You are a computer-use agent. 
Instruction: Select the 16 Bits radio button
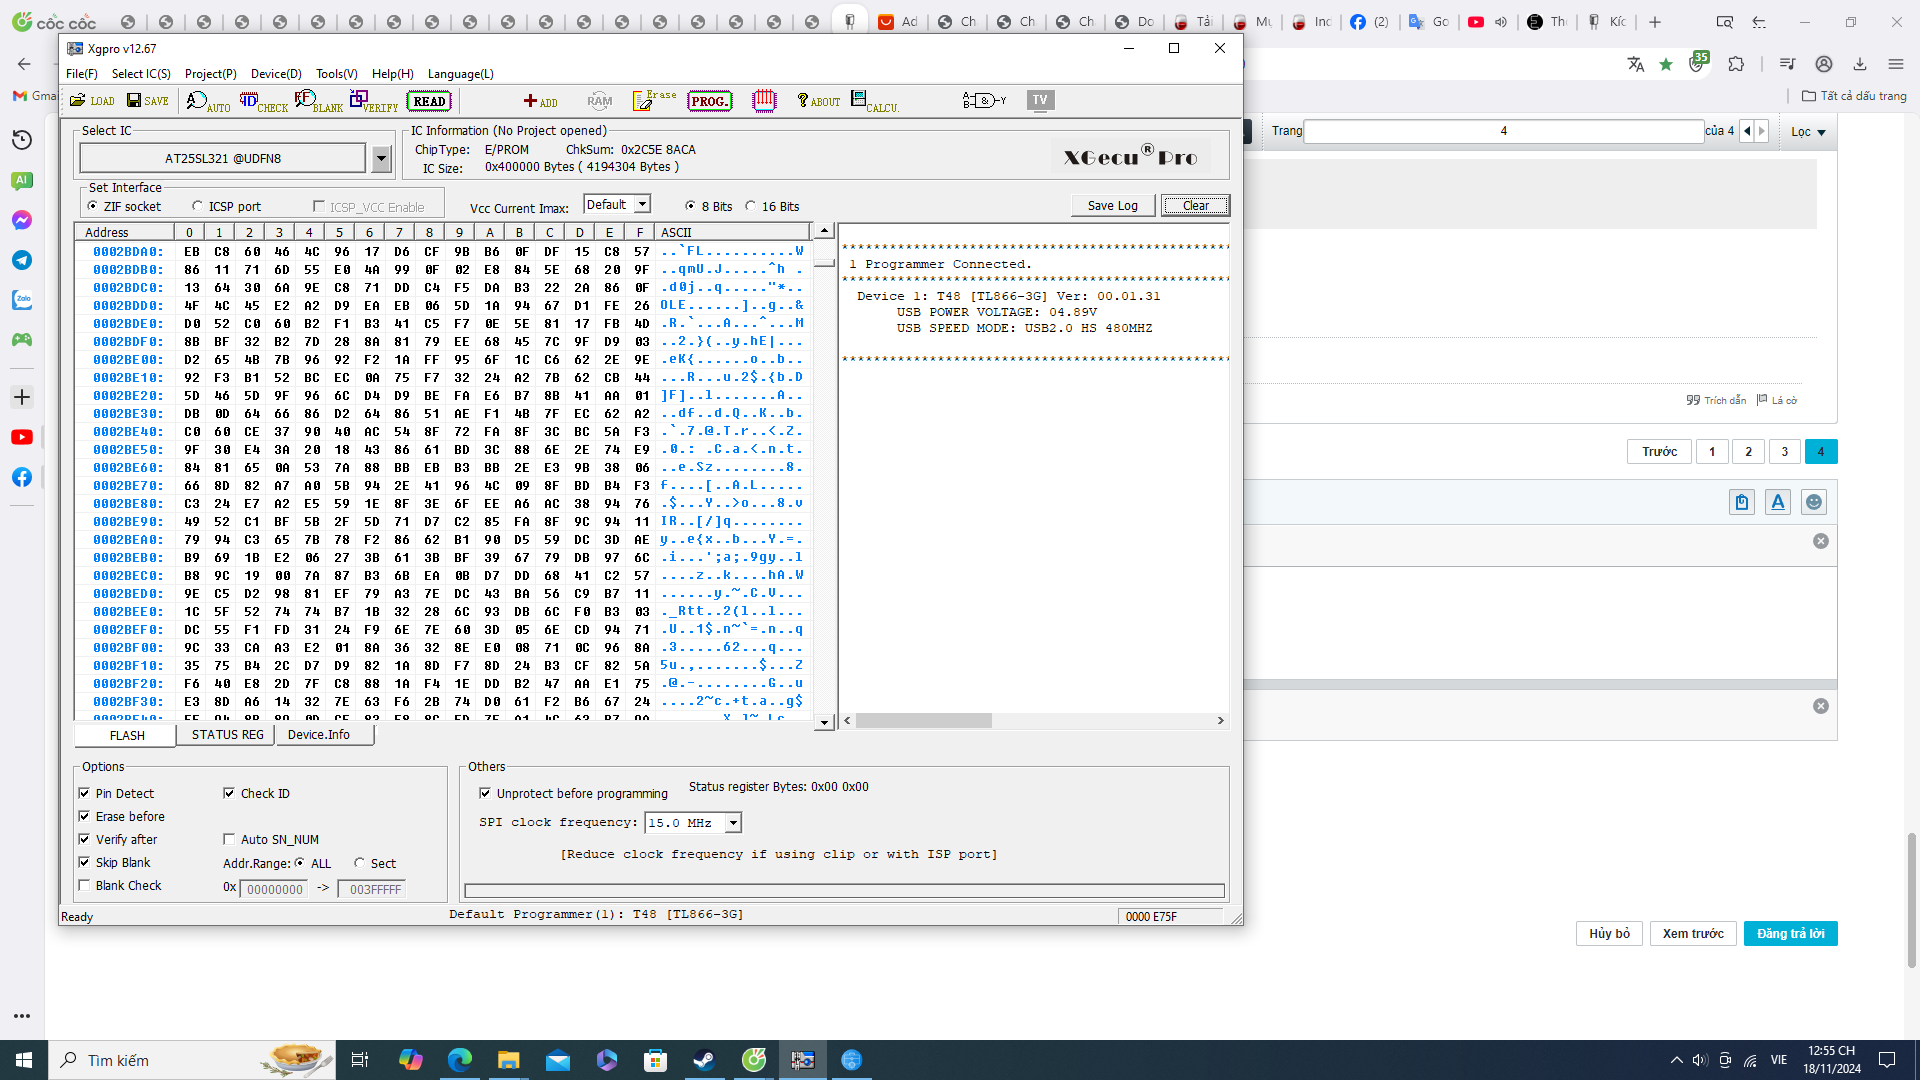(x=750, y=206)
